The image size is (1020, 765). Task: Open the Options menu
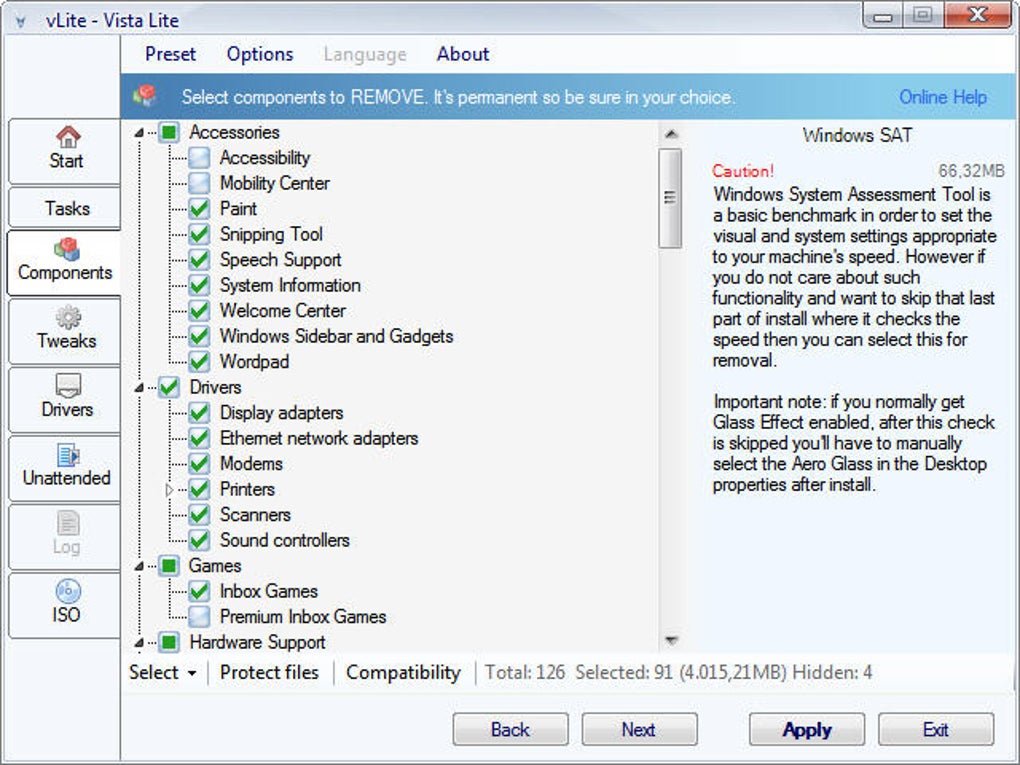[x=260, y=54]
